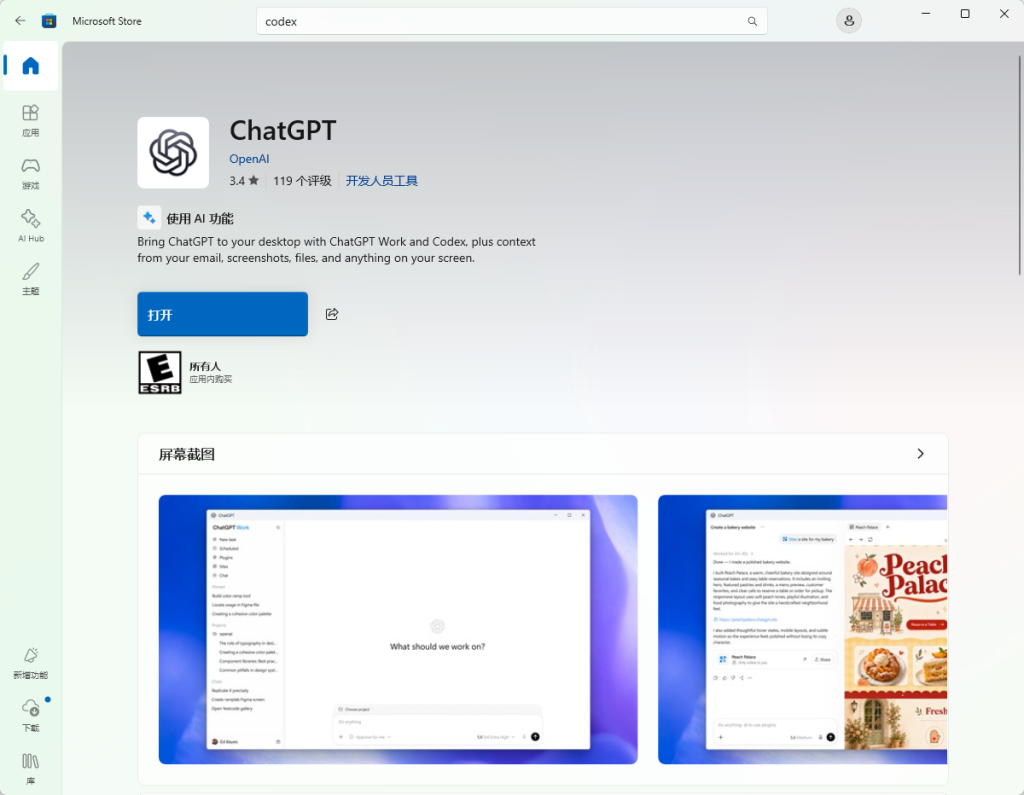Close the Microsoft Store window
Viewport: 1024px width, 795px height.
(1004, 14)
